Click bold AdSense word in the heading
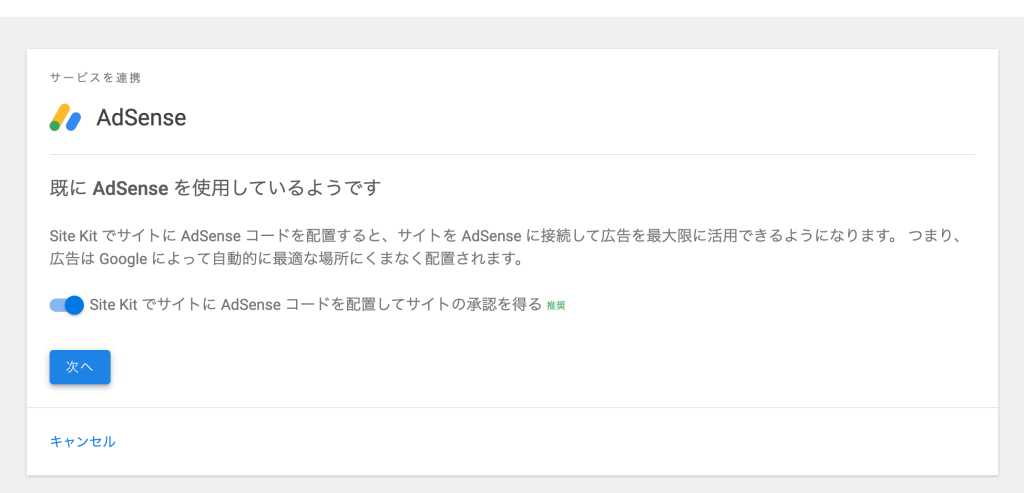Viewport: 1024px width, 493px height. pyautogui.click(x=131, y=188)
